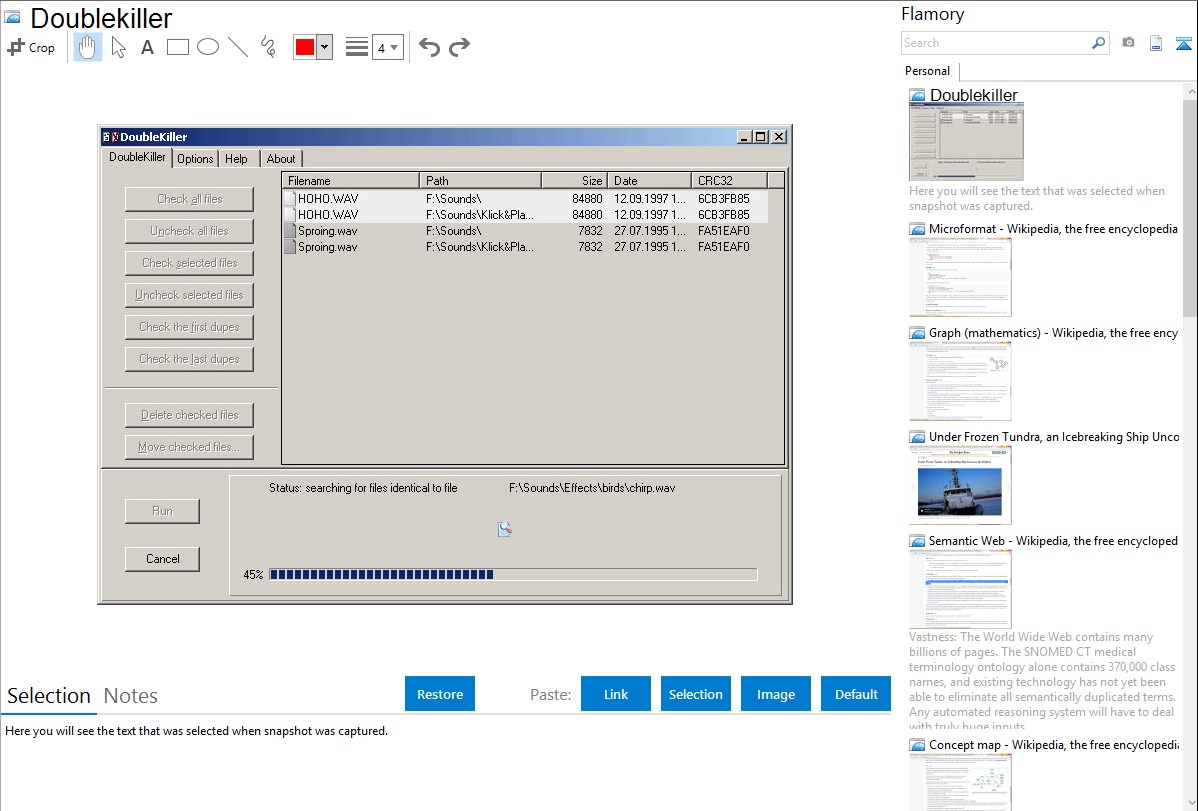The width and height of the screenshot is (1198, 811).
Task: Tick checkbox for HOHO.WAV in Klick&Pla path
Action: point(290,215)
